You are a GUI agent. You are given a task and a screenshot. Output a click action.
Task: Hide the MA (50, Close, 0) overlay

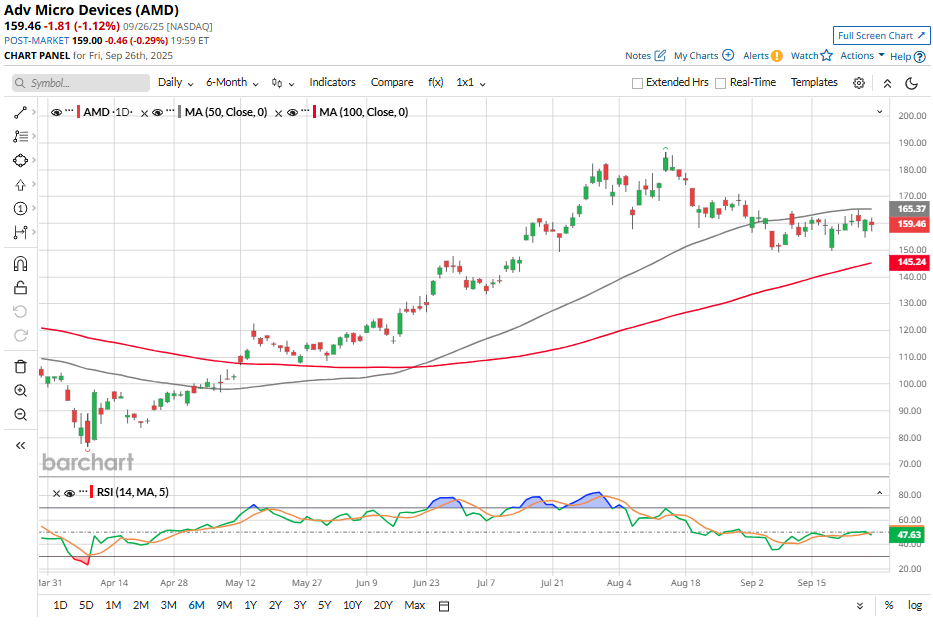[x=157, y=113]
